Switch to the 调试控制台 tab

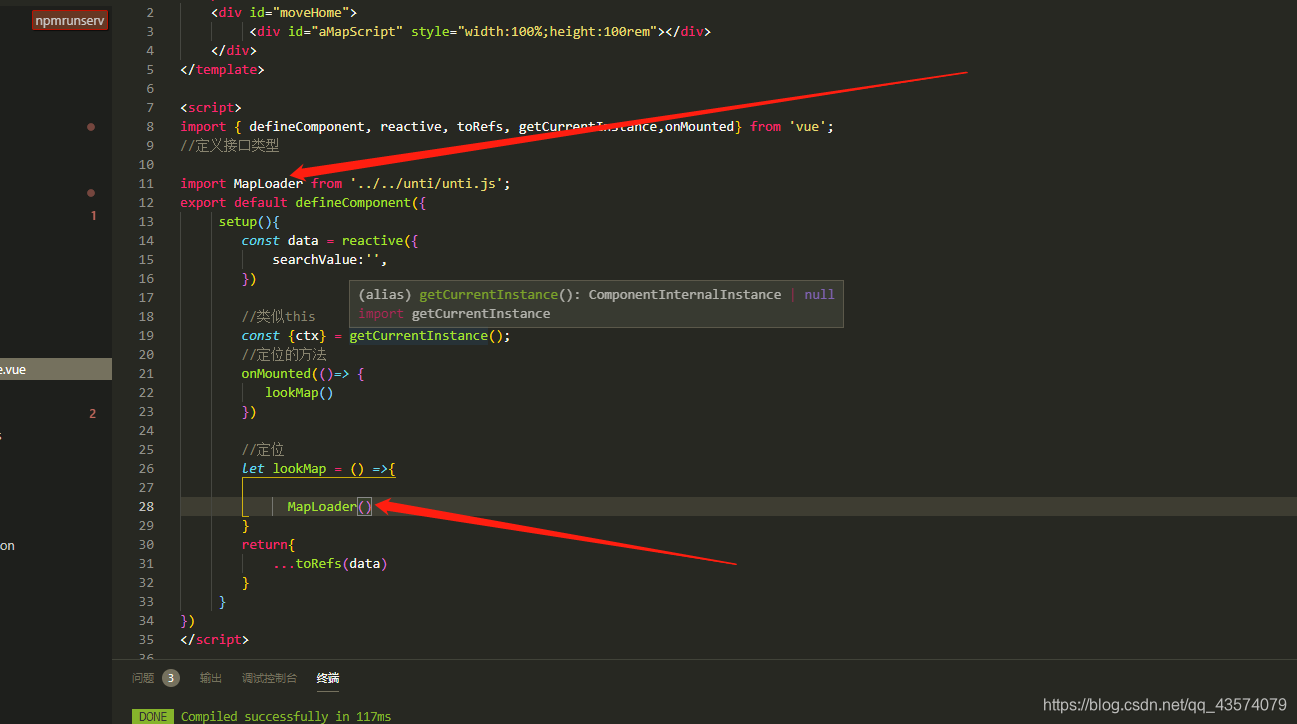269,678
